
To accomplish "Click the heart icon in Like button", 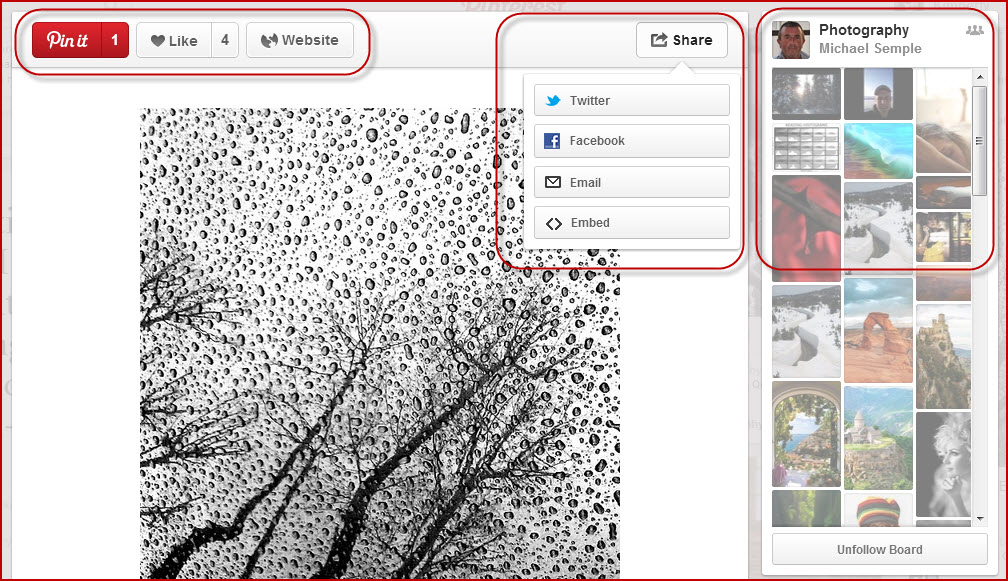I will tap(158, 40).
